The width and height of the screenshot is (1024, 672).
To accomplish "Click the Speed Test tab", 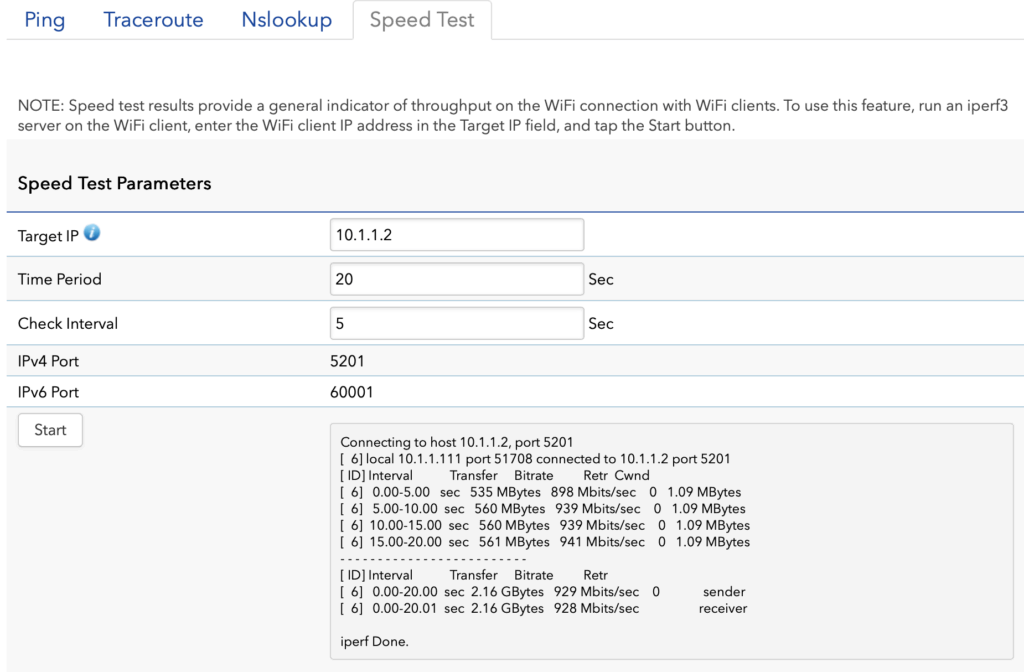I will [x=422, y=20].
